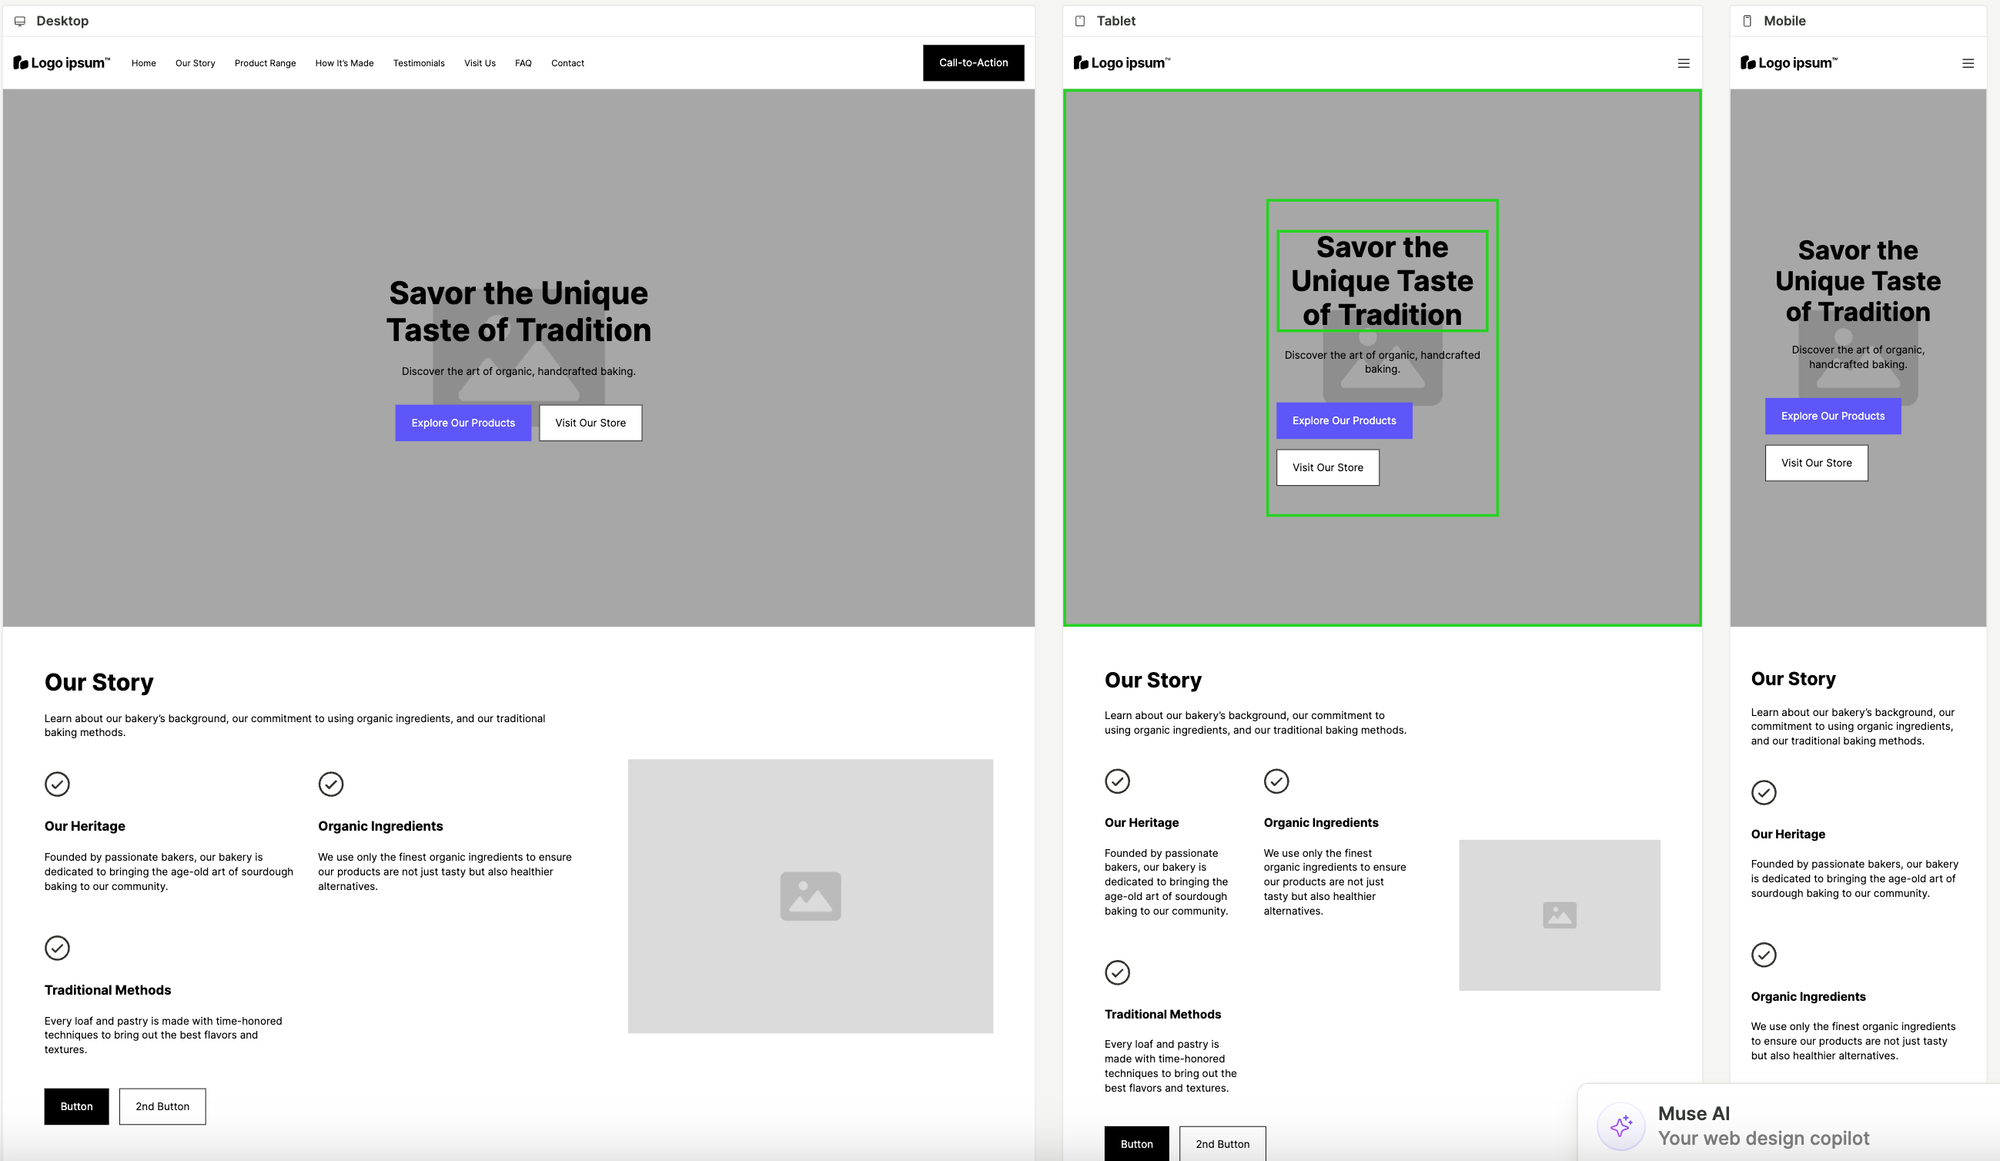The image size is (2000, 1161).
Task: Click the black Call-to-Action button
Action: click(x=973, y=63)
